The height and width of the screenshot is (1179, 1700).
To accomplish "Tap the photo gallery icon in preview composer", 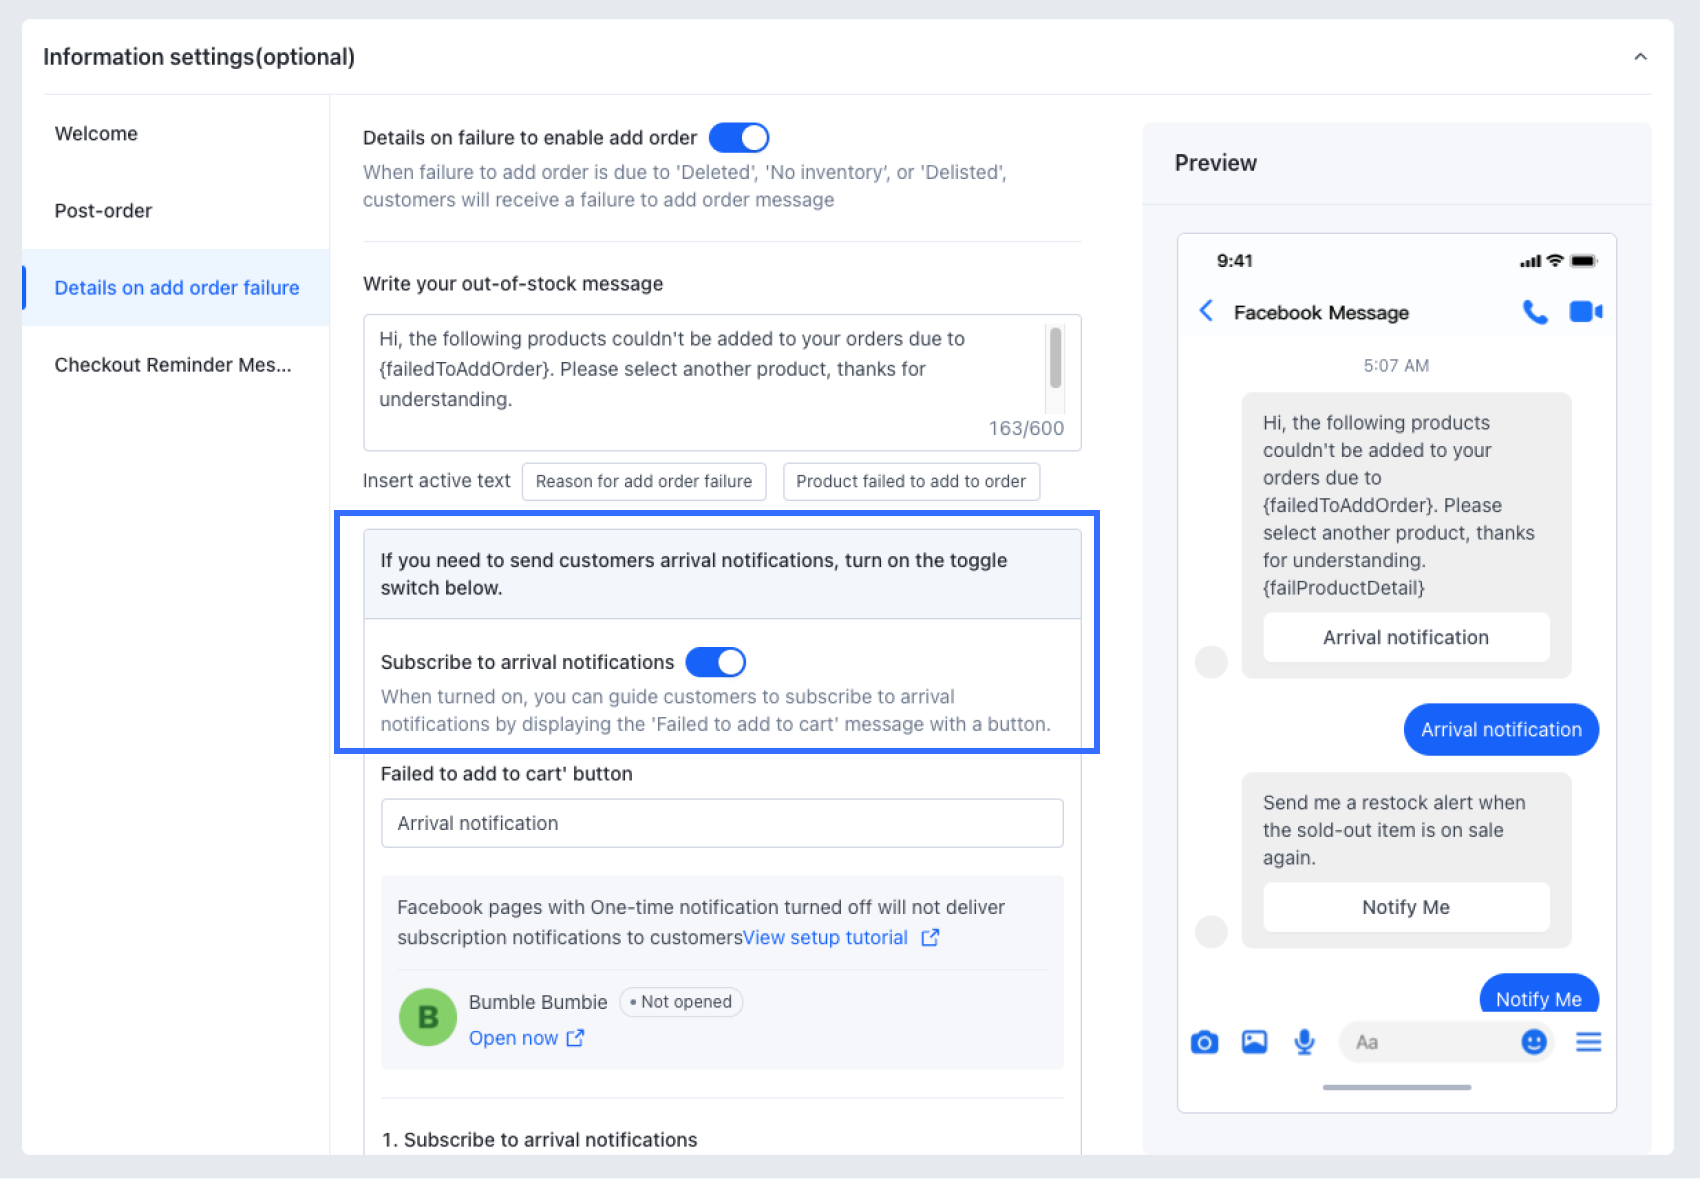I will [x=1254, y=1043].
